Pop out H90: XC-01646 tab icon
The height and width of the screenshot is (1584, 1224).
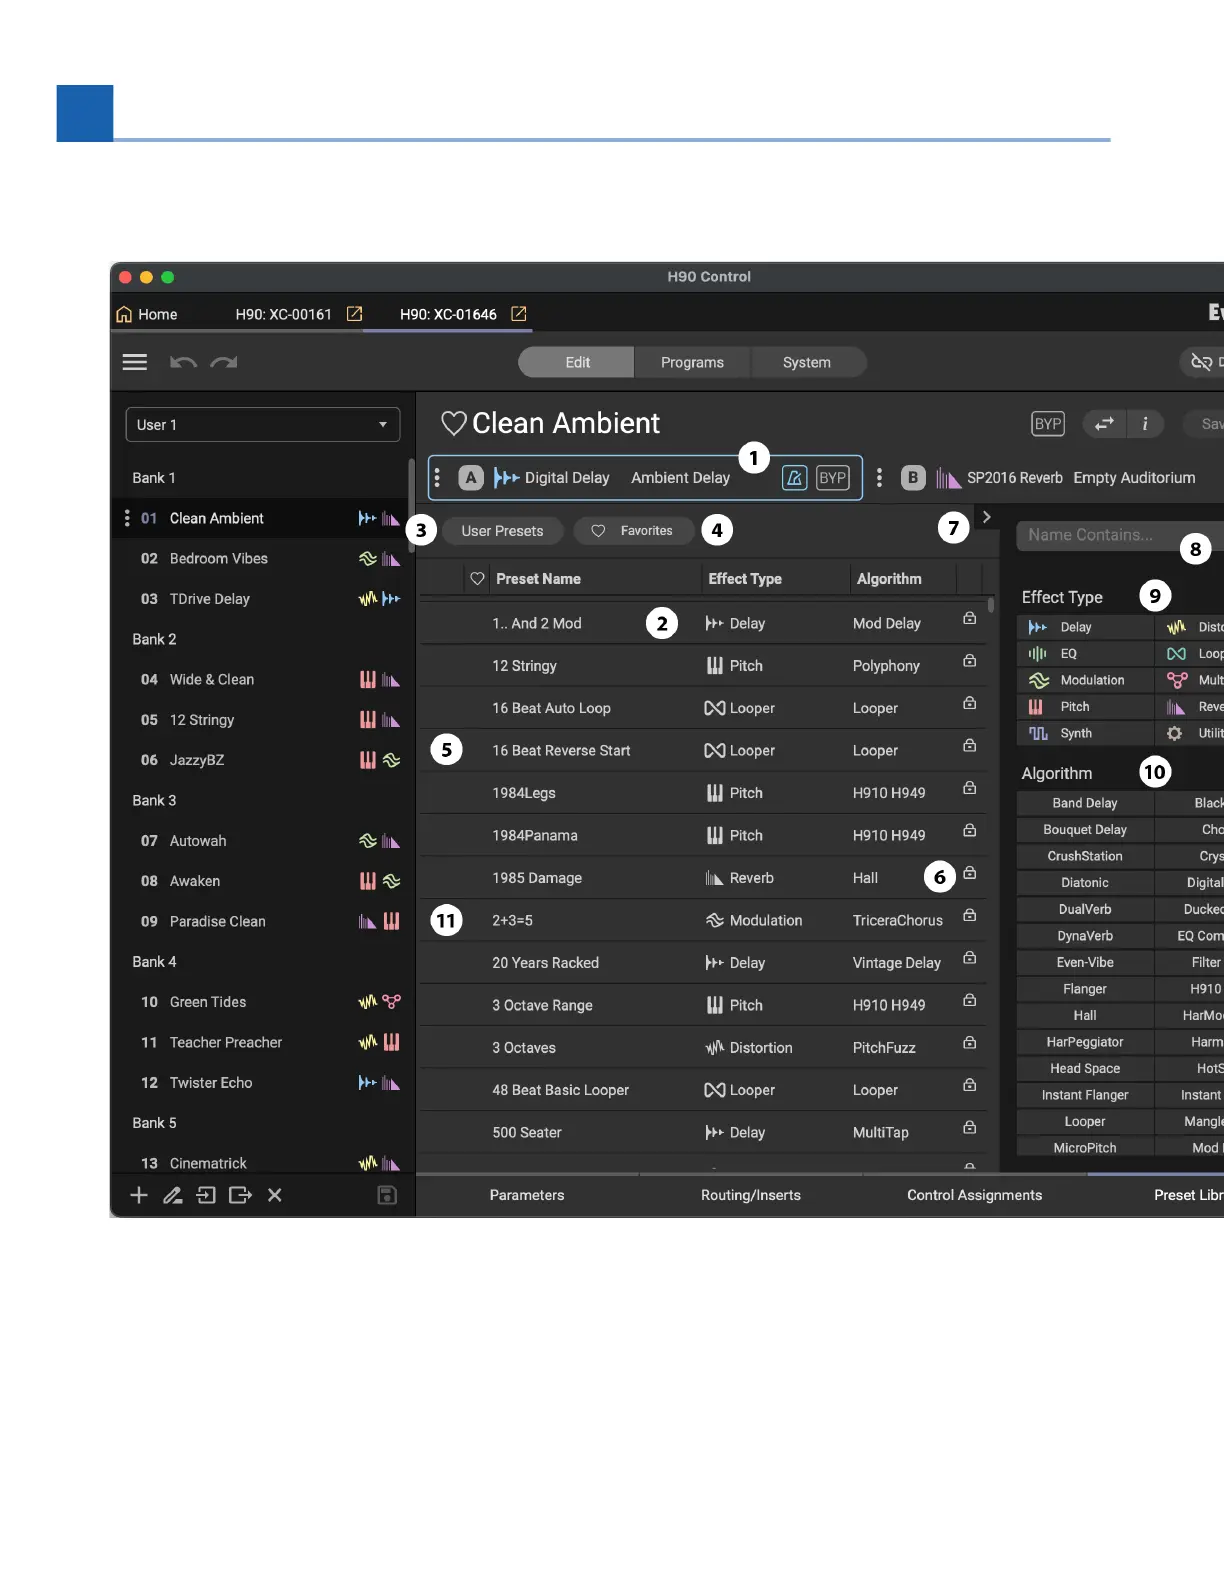(518, 314)
